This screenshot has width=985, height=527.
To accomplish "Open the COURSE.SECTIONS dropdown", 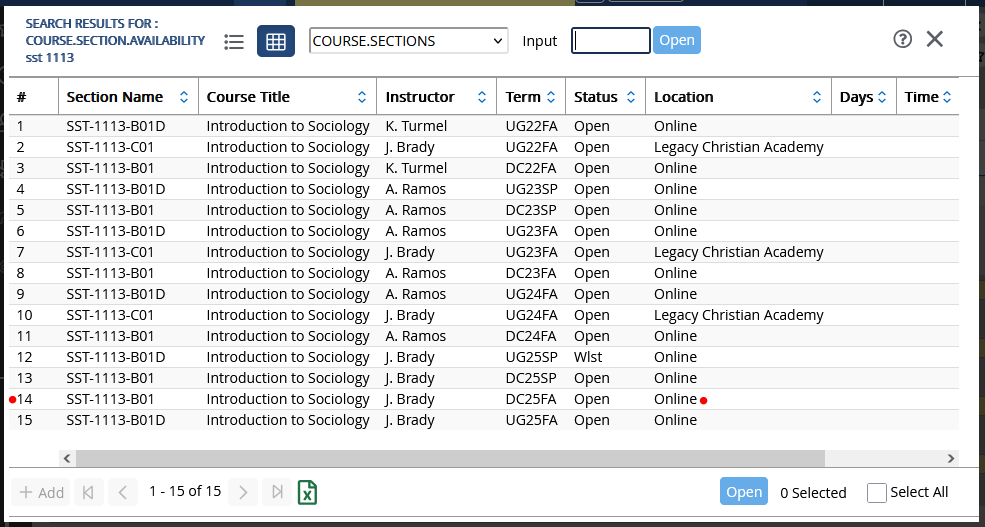I will (x=409, y=41).
